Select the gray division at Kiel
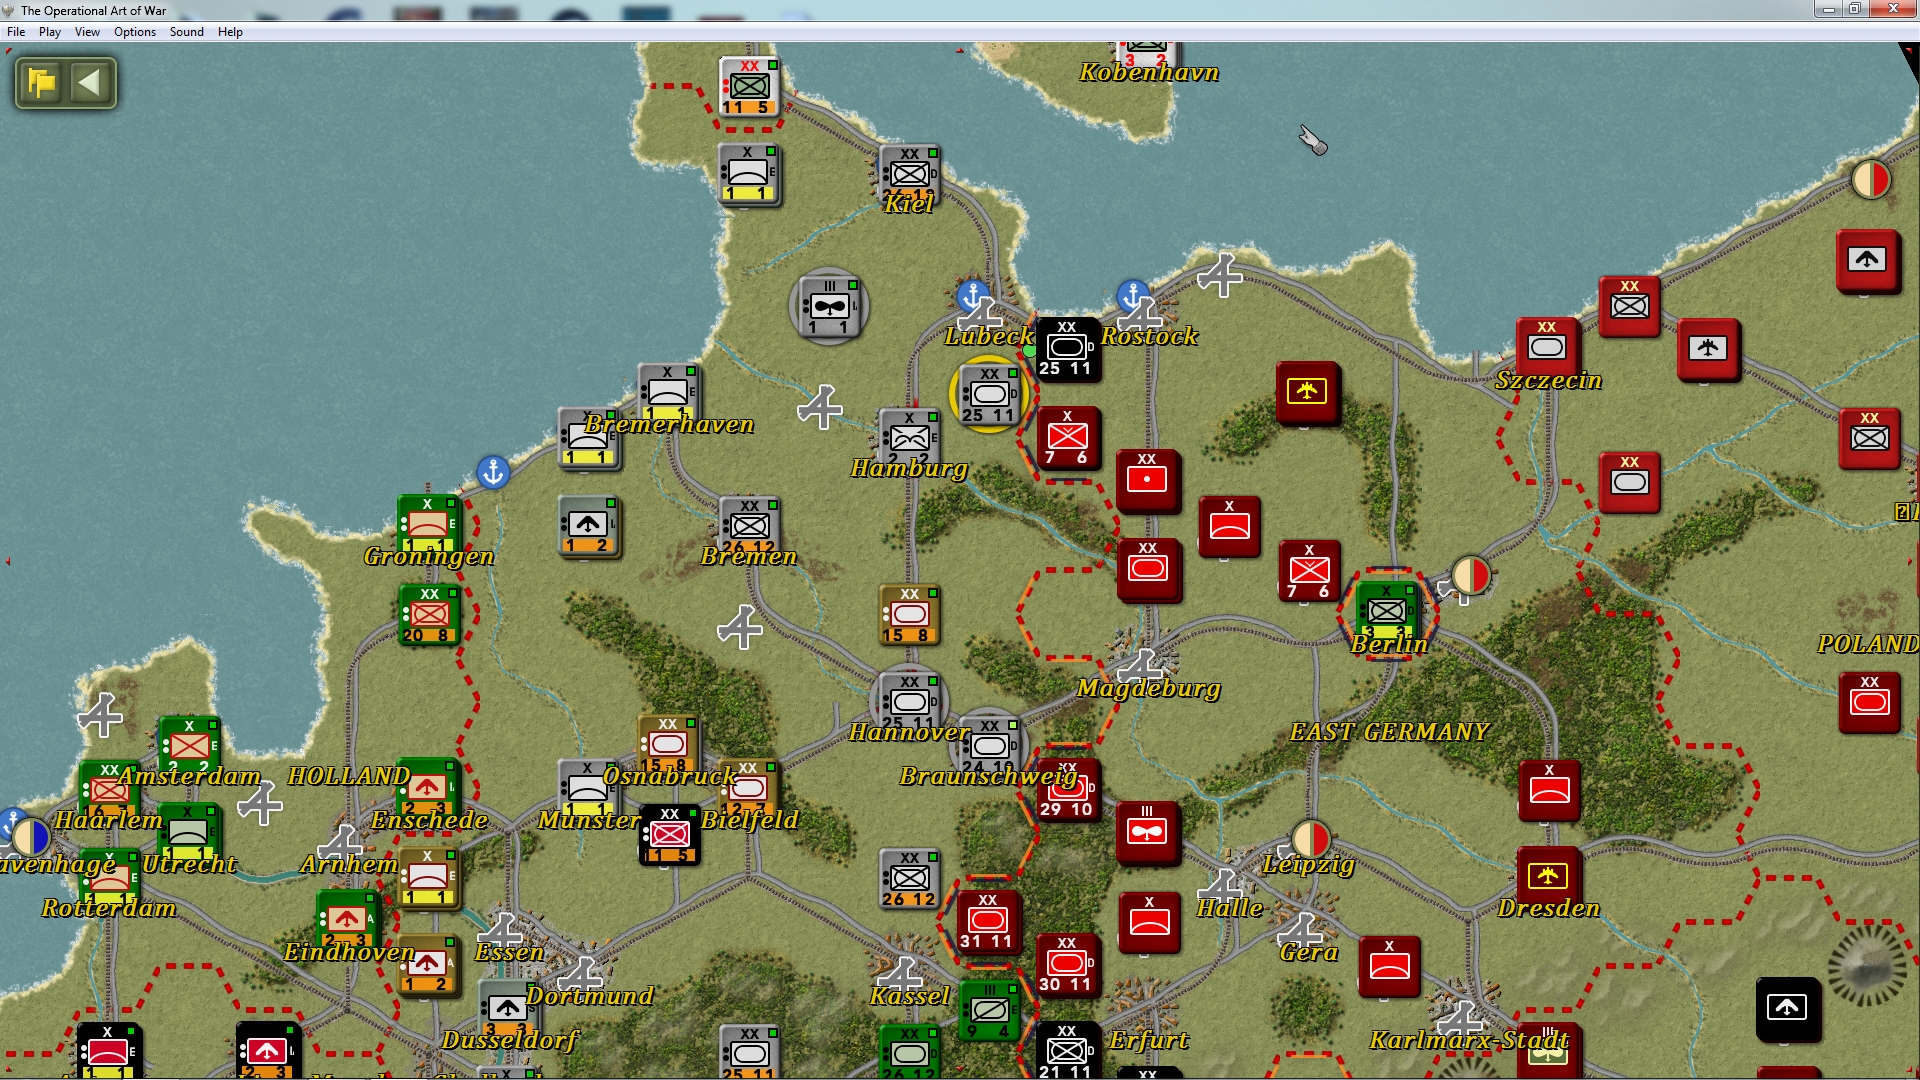Image resolution: width=1920 pixels, height=1080 pixels. [x=909, y=174]
